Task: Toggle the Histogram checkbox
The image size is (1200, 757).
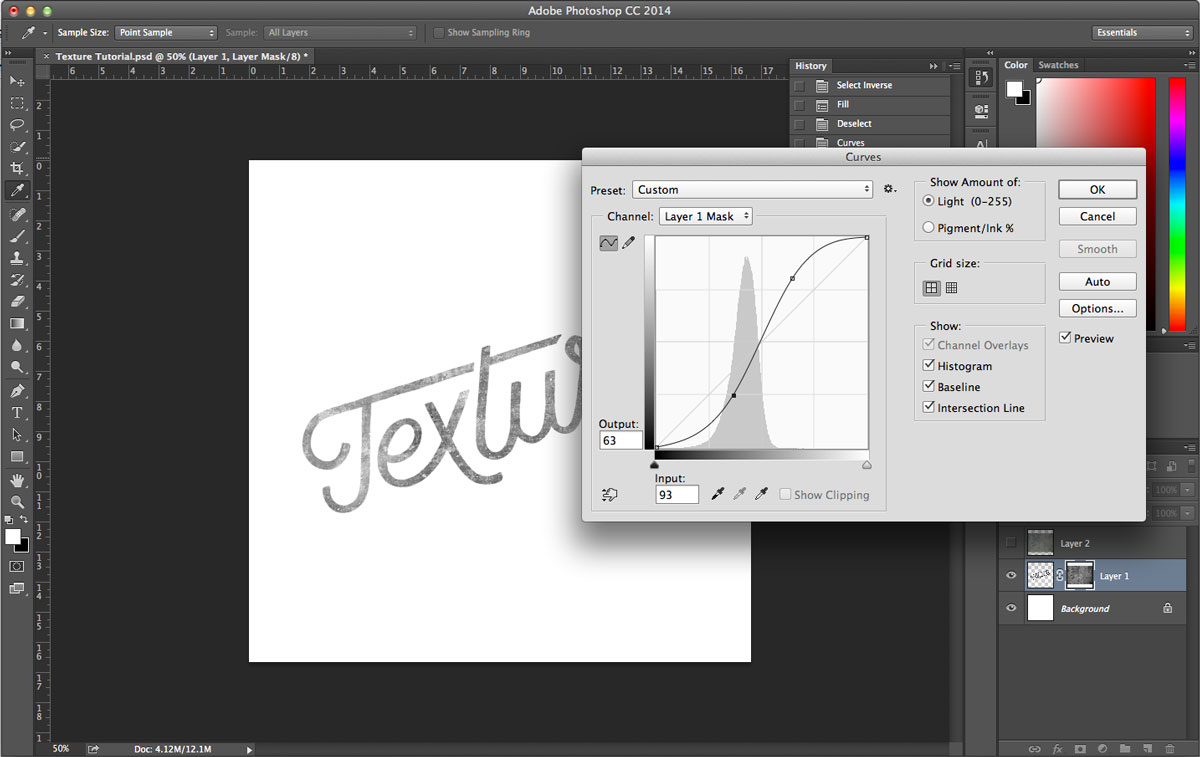Action: coord(929,366)
